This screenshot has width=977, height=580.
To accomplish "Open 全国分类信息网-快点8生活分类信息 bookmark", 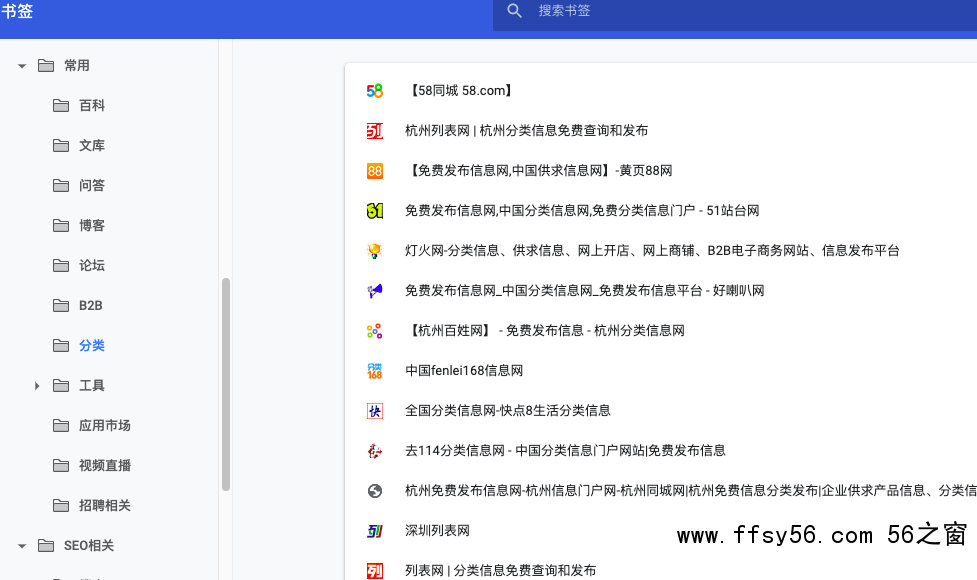I will [508, 411].
